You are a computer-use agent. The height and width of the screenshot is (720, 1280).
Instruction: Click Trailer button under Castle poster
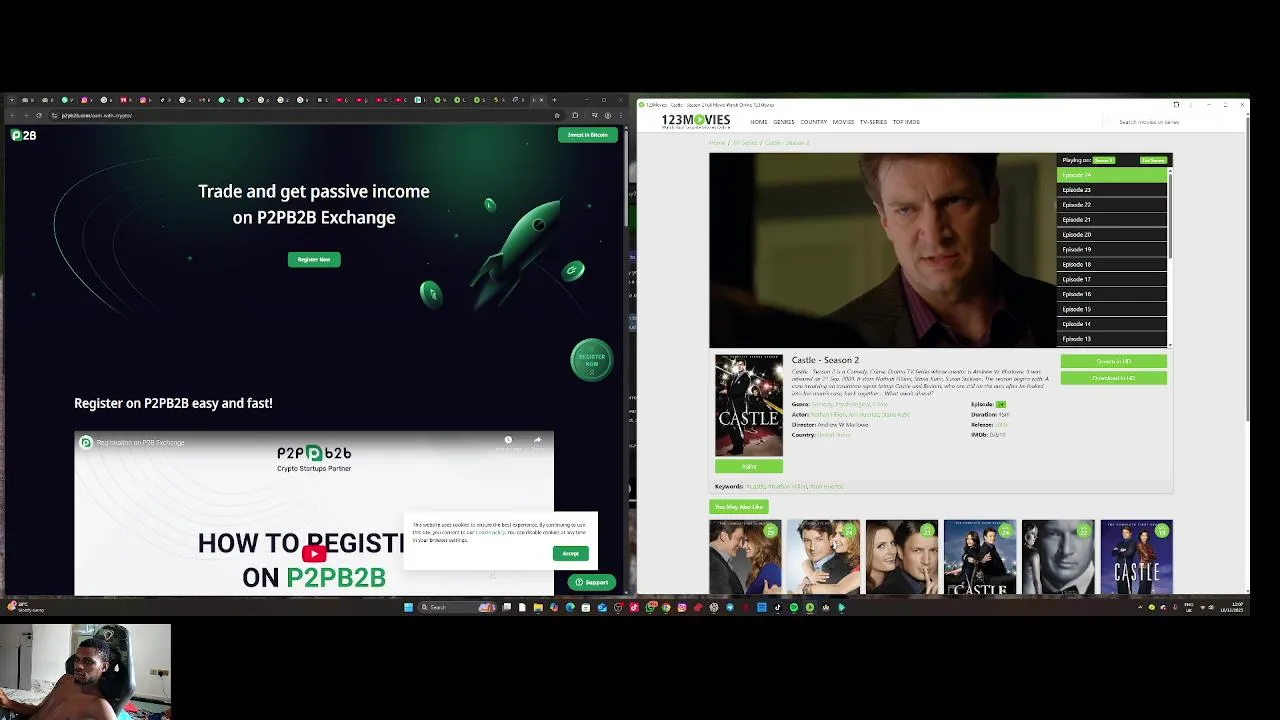pos(749,466)
